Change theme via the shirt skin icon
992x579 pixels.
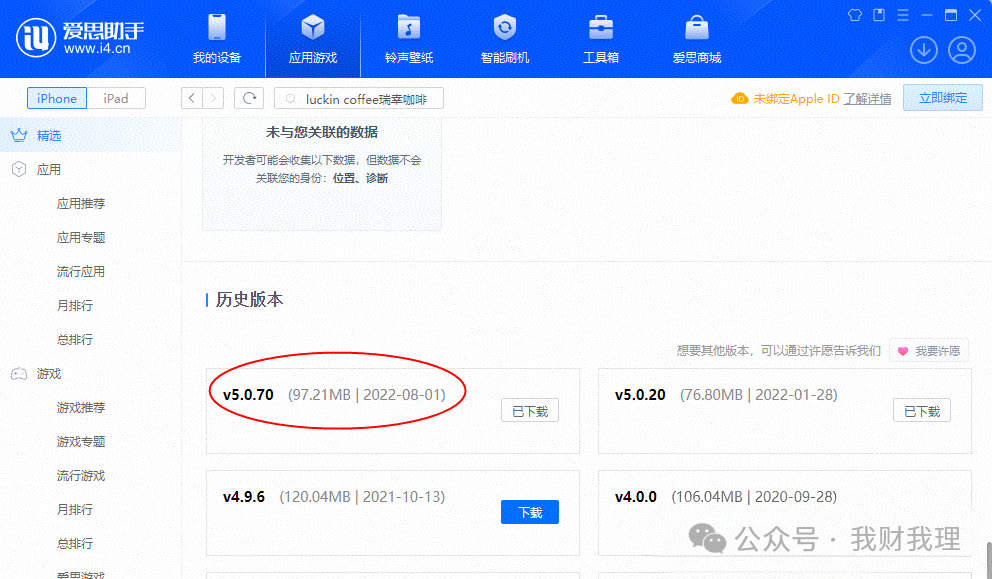click(x=855, y=15)
